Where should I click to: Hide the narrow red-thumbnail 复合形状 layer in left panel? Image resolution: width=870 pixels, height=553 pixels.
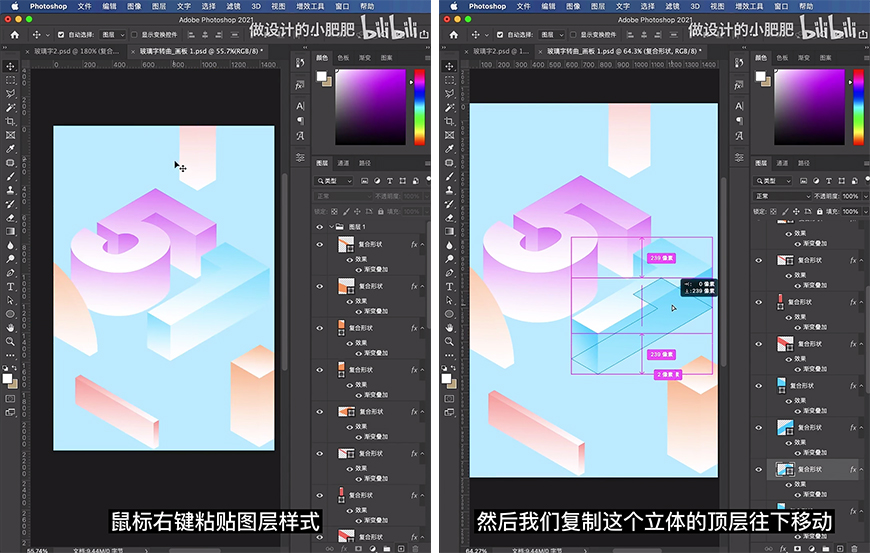point(320,495)
